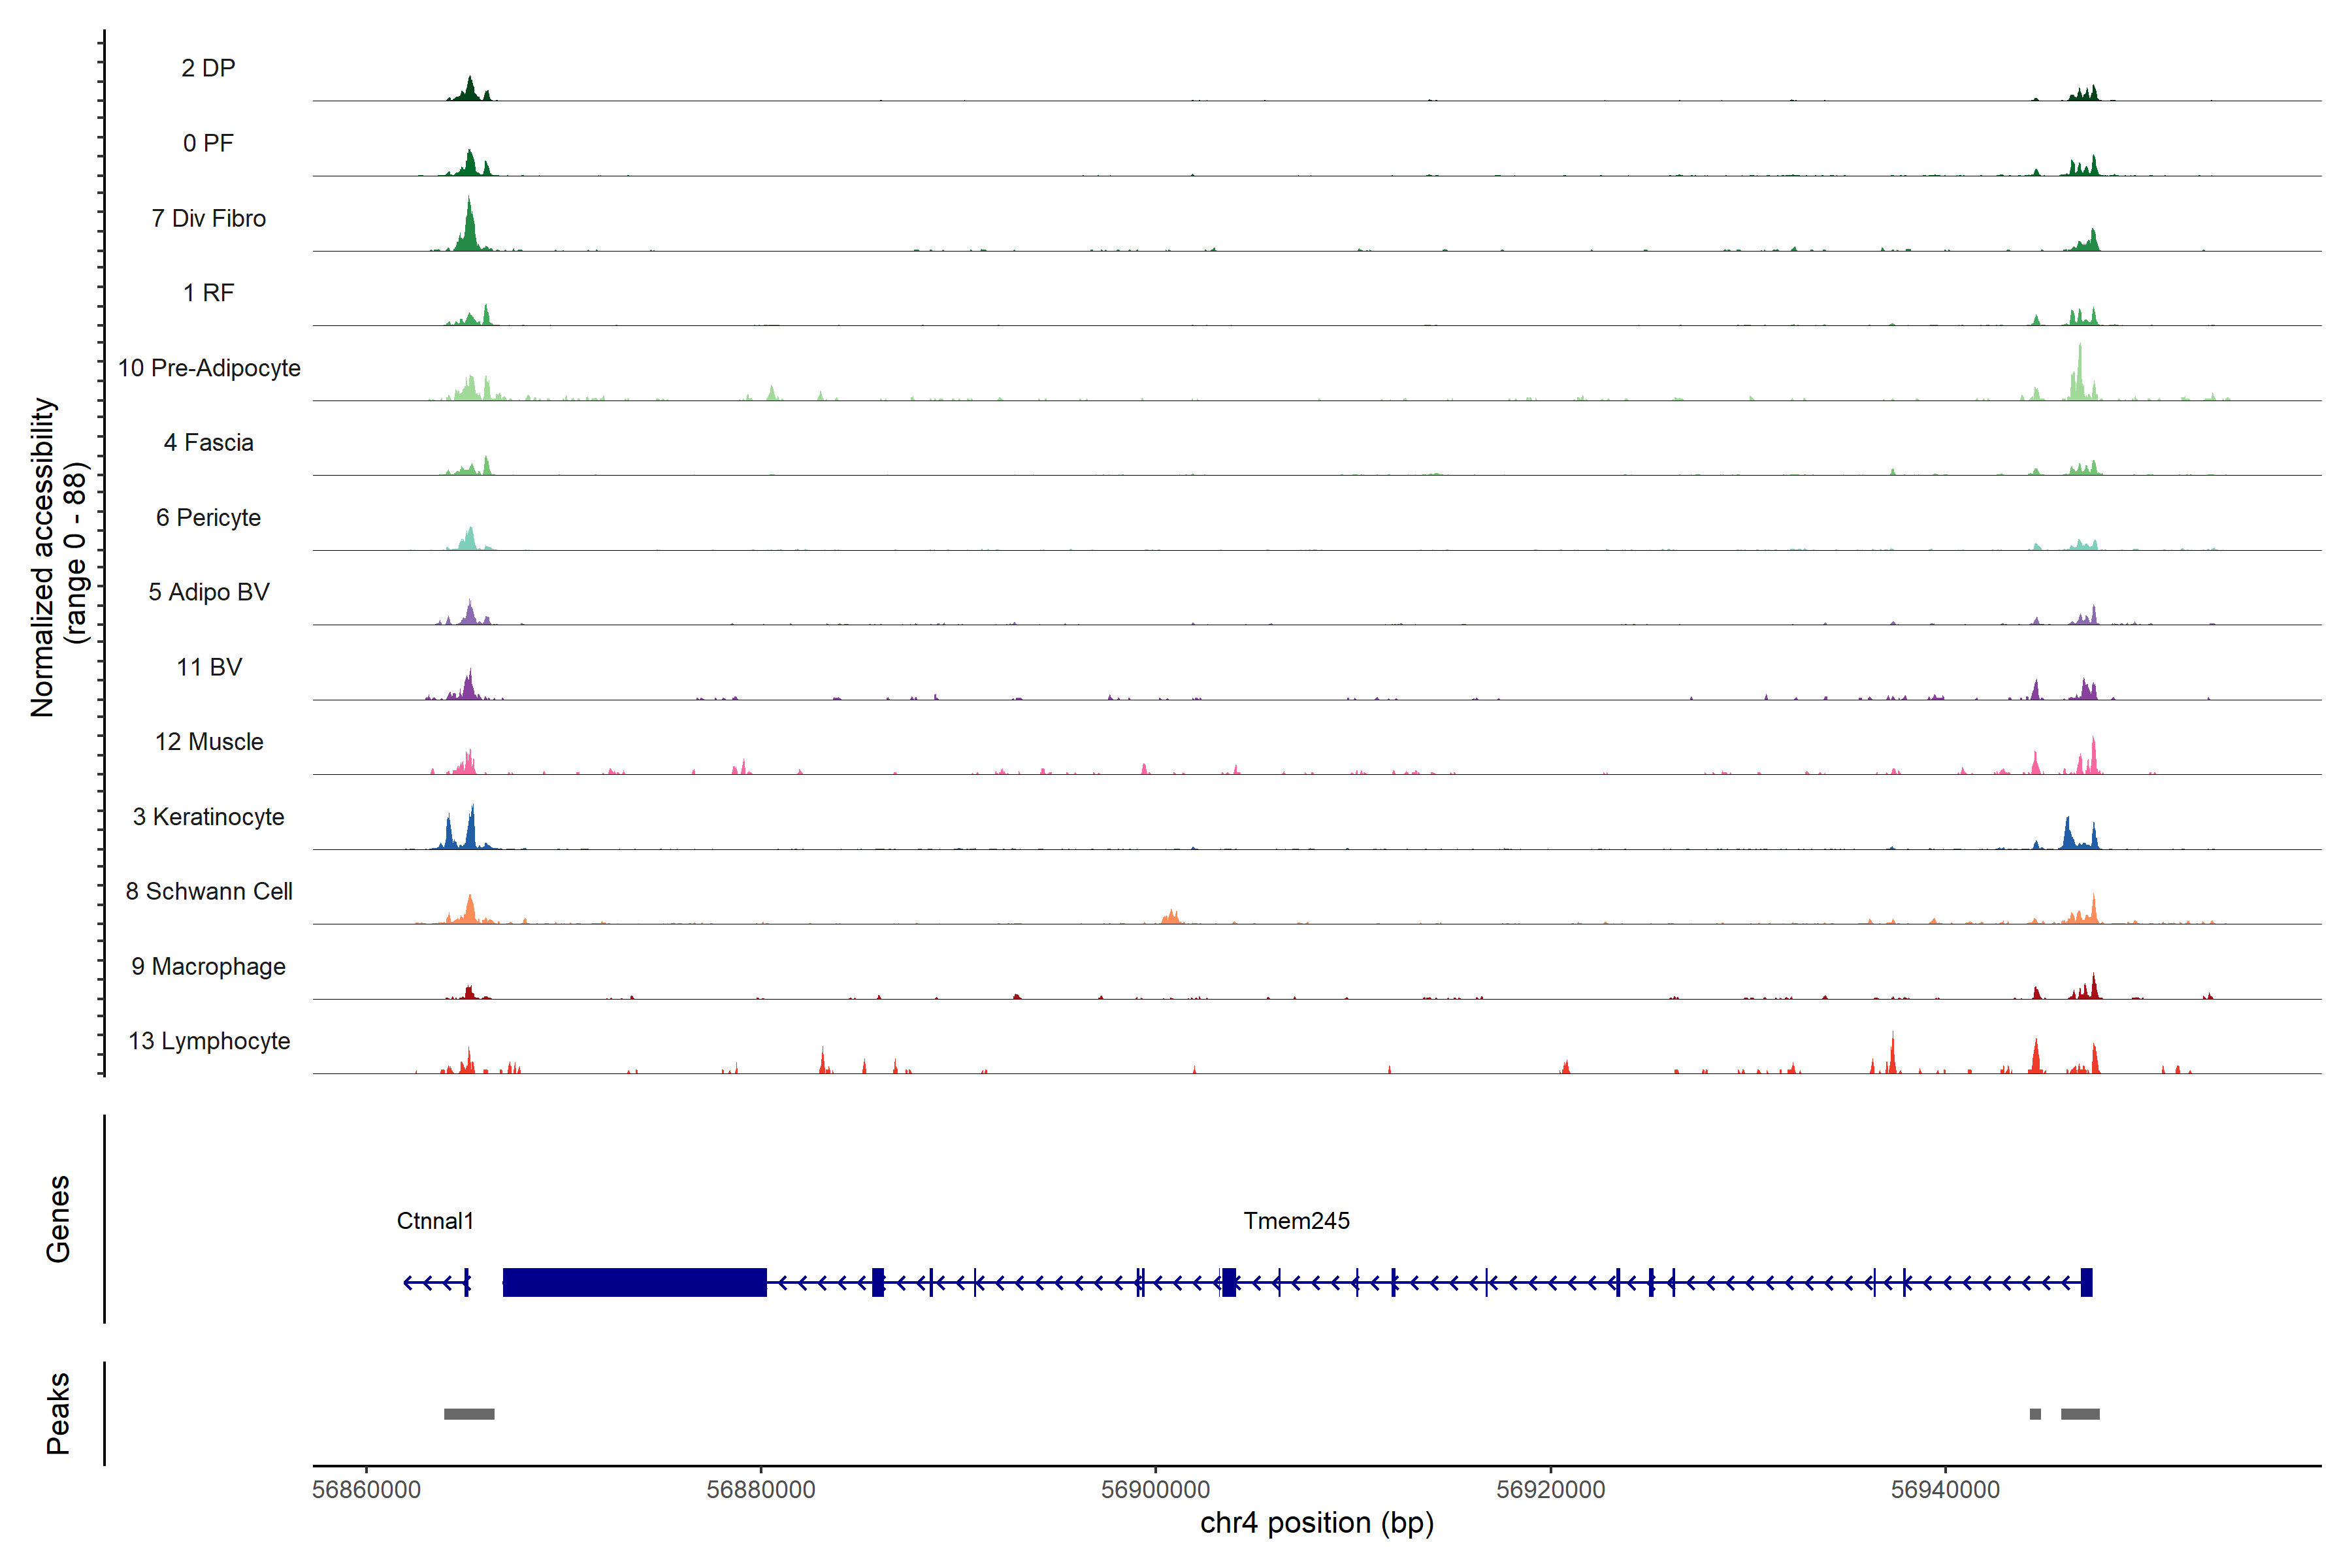Screen dimensions: 2352x1568
Task: Select the 13 Lymphocyte track label
Action: (209, 1041)
